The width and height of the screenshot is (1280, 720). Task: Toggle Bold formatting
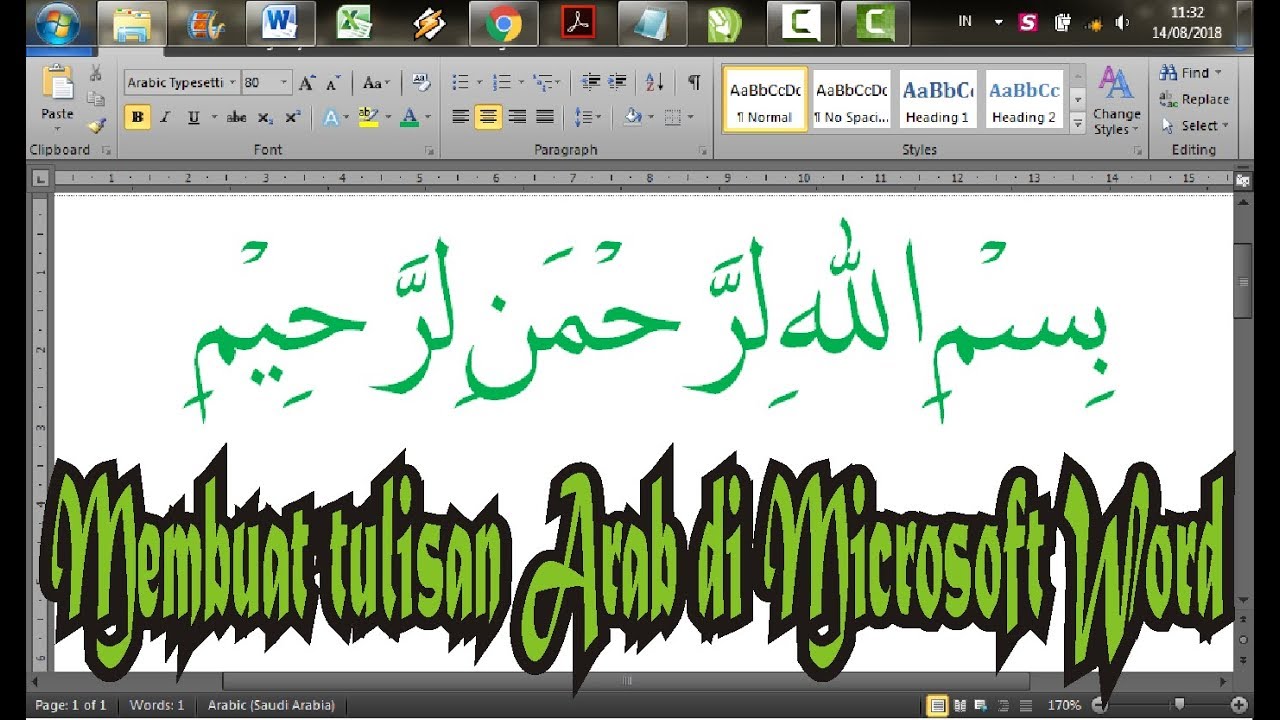point(138,117)
